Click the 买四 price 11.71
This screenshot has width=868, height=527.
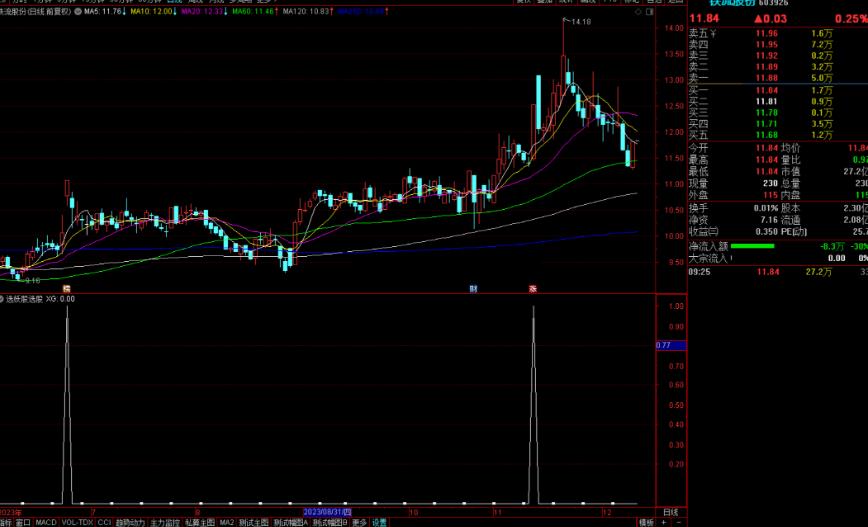click(x=767, y=123)
